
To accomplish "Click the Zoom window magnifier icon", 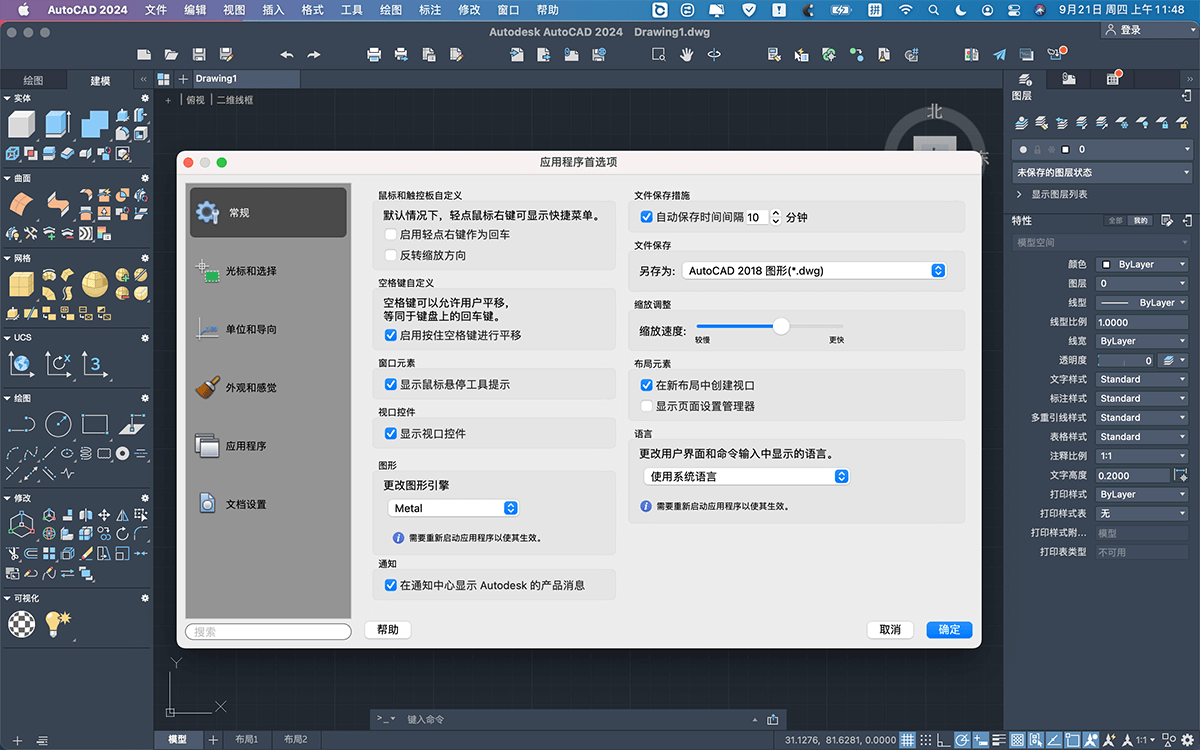I will [x=659, y=54].
